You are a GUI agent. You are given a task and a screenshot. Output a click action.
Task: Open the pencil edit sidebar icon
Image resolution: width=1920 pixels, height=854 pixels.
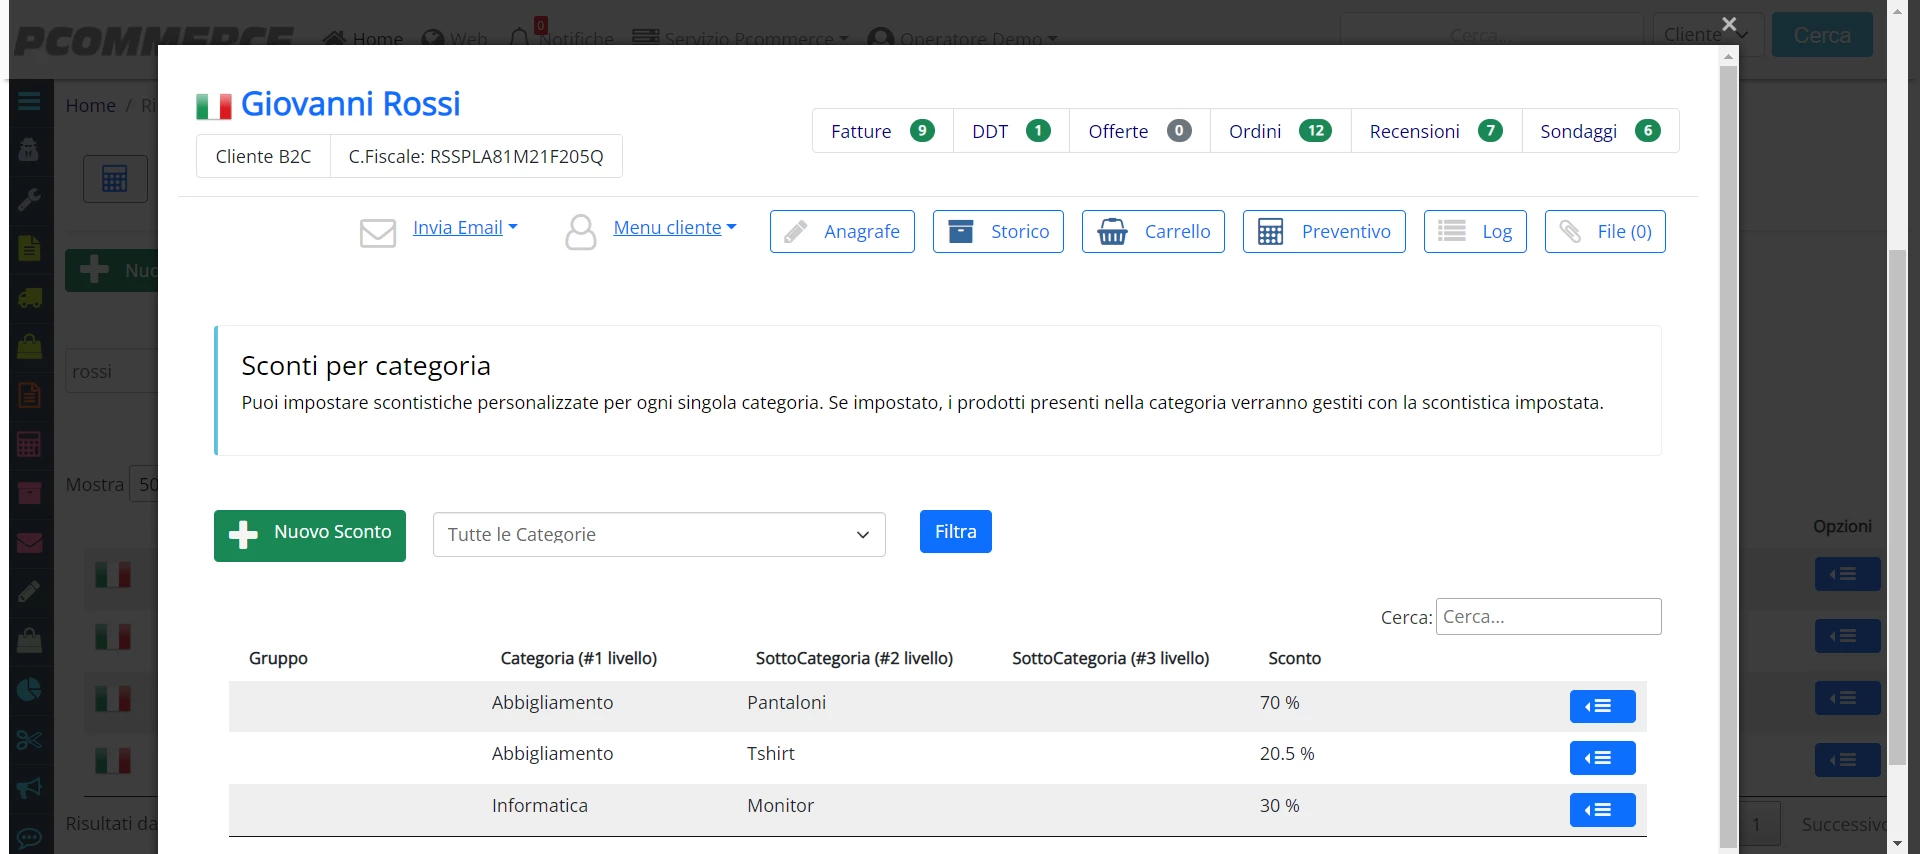(x=29, y=591)
